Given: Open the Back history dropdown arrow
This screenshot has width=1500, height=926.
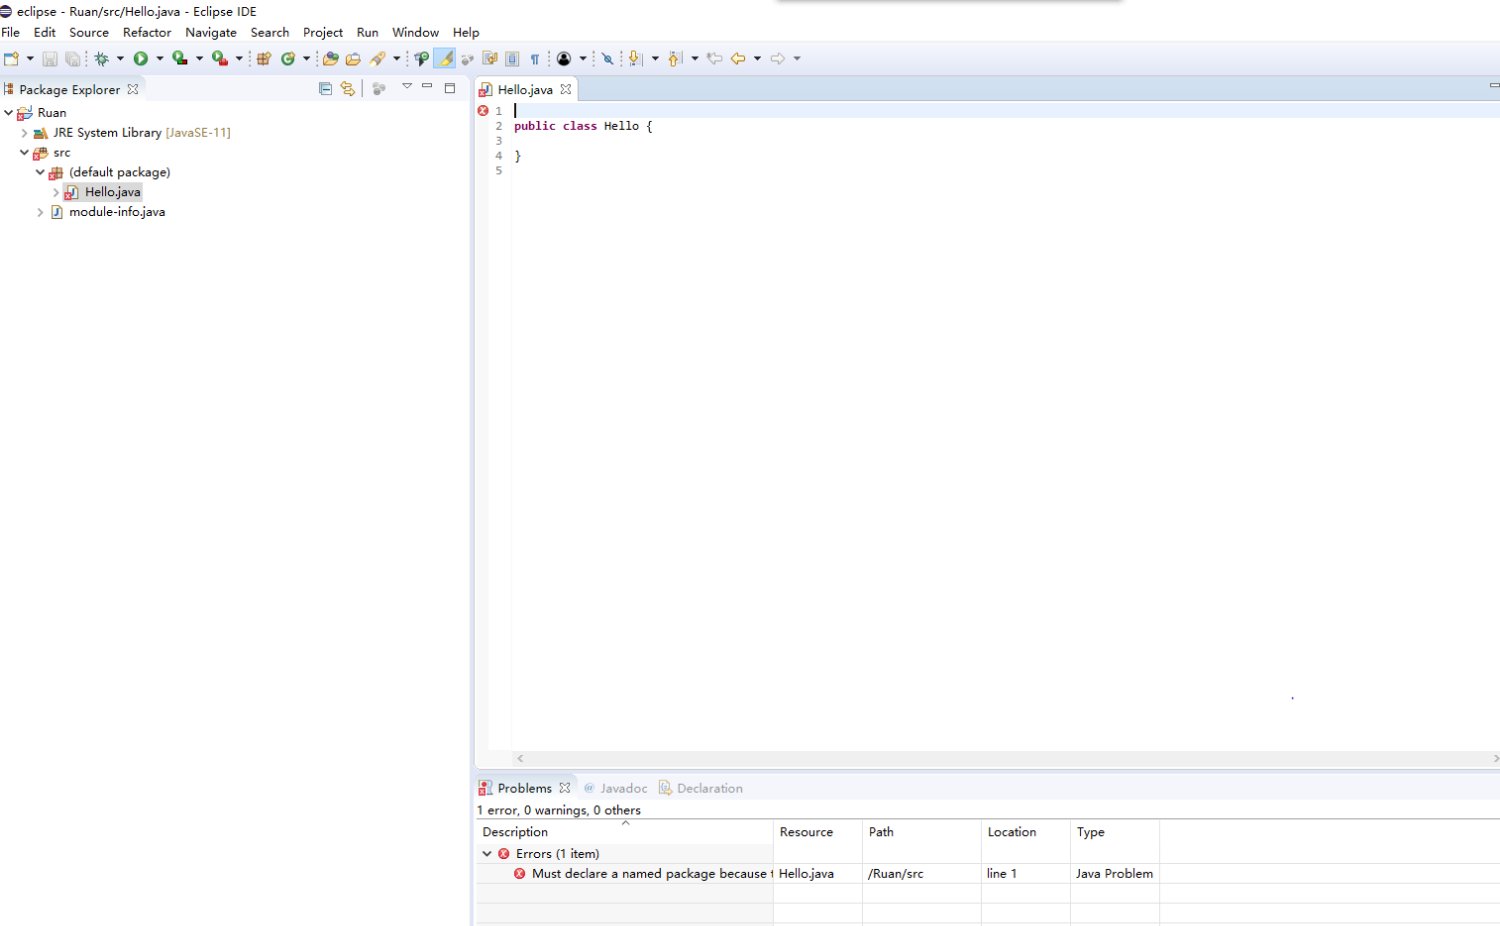Looking at the screenshot, I should [757, 59].
